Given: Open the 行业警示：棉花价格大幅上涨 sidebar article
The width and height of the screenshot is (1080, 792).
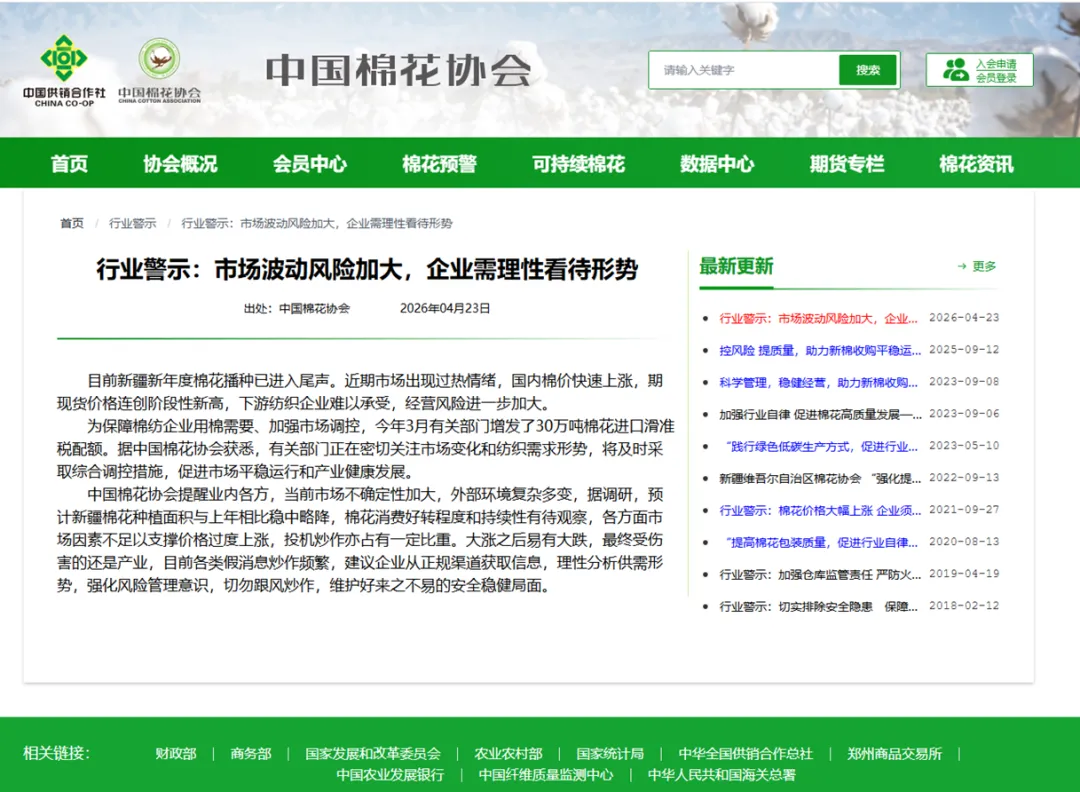Looking at the screenshot, I should point(820,510).
